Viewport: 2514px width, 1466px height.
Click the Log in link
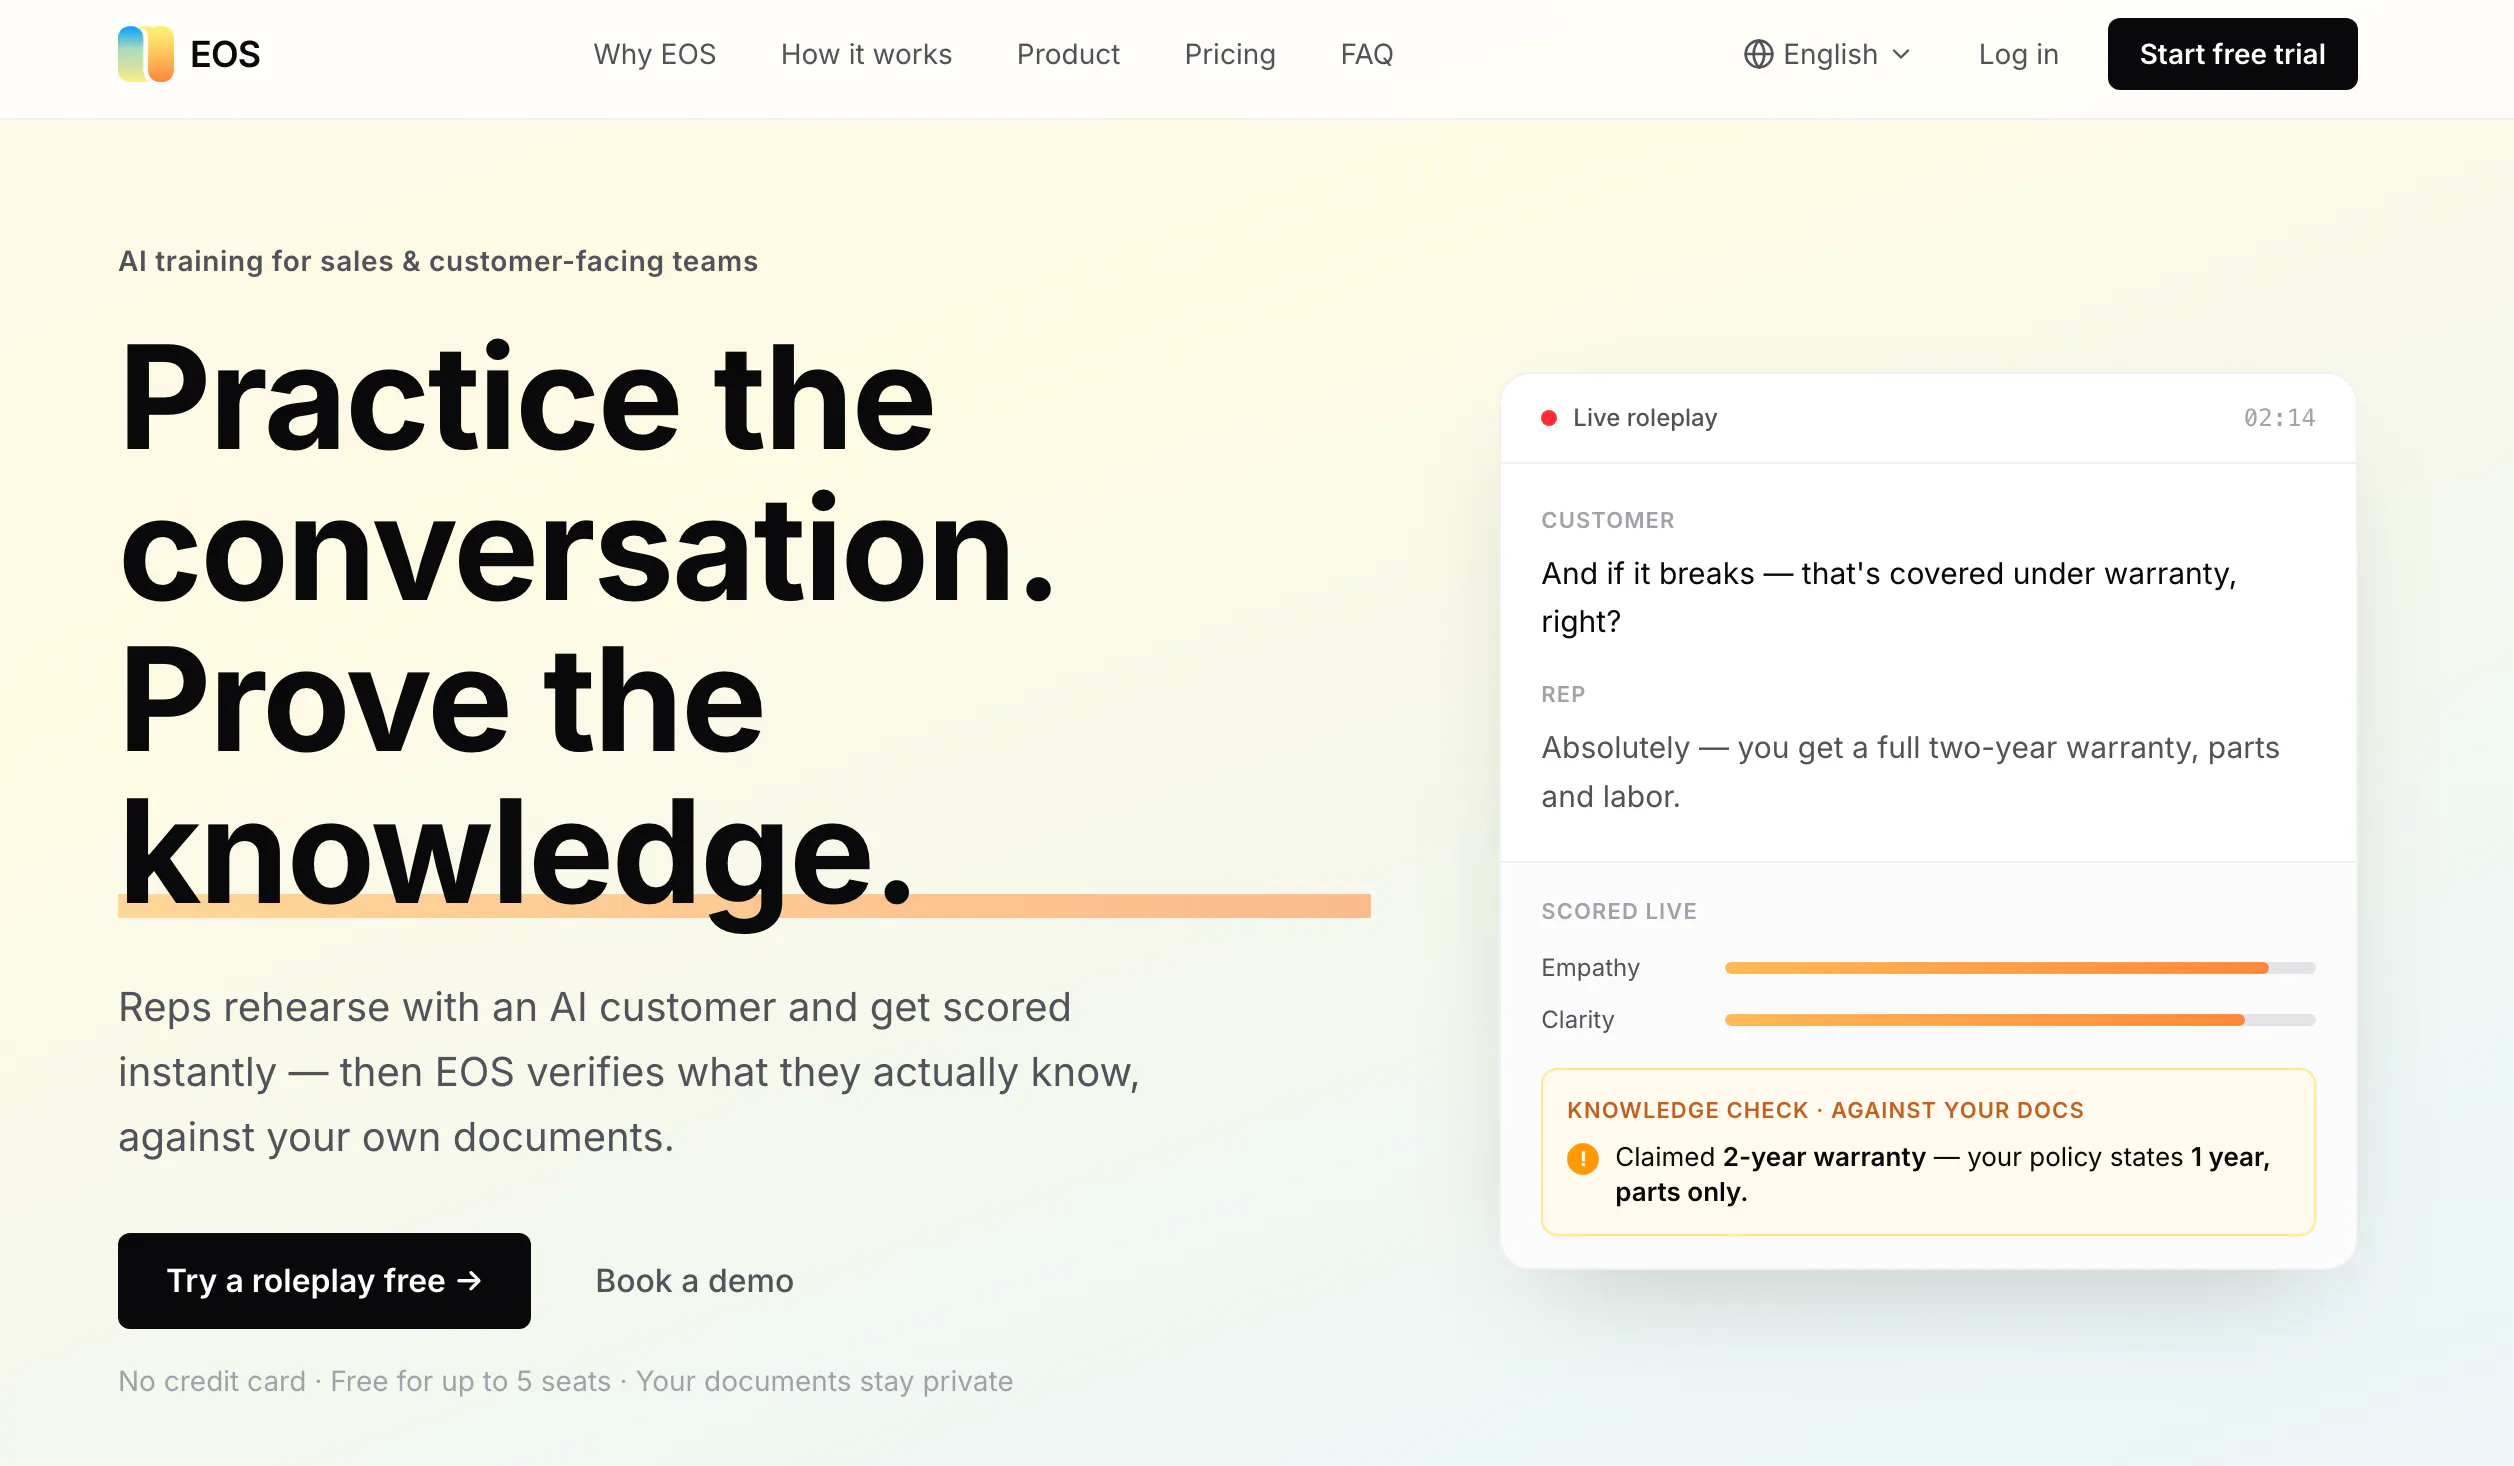pos(2018,54)
